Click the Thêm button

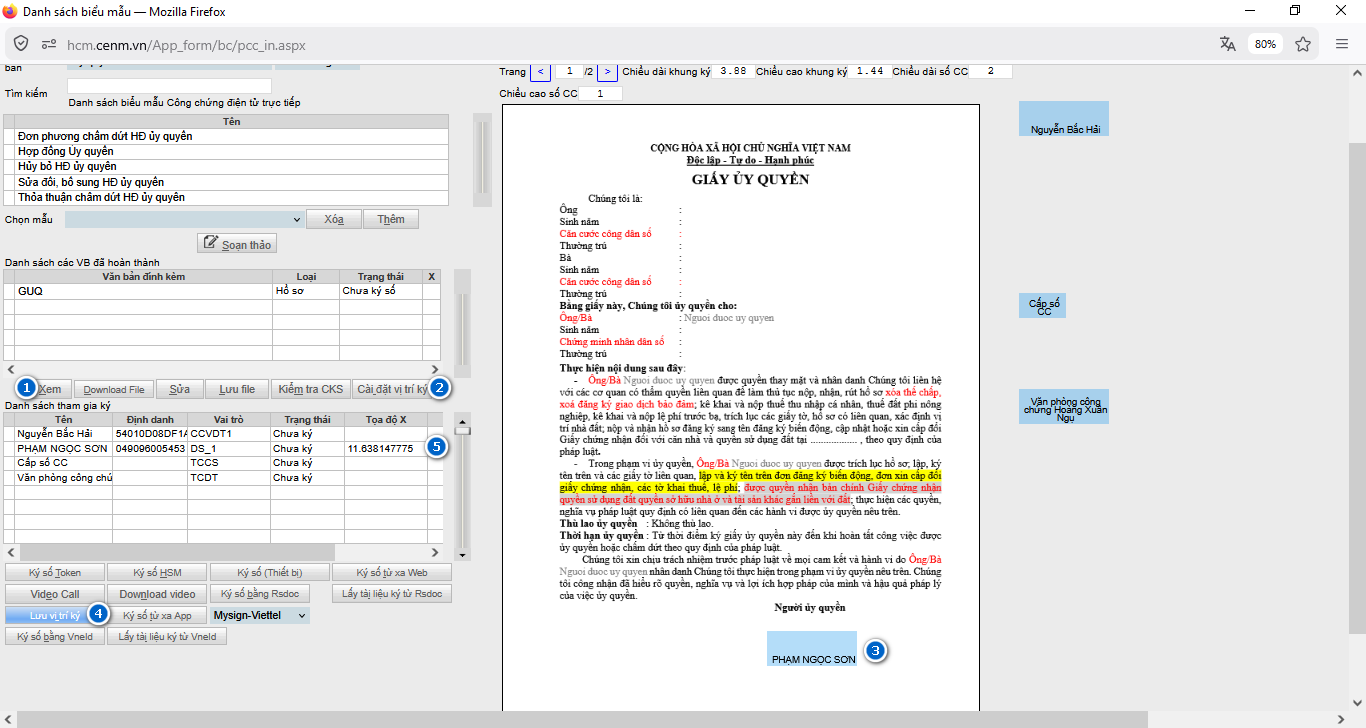(391, 219)
